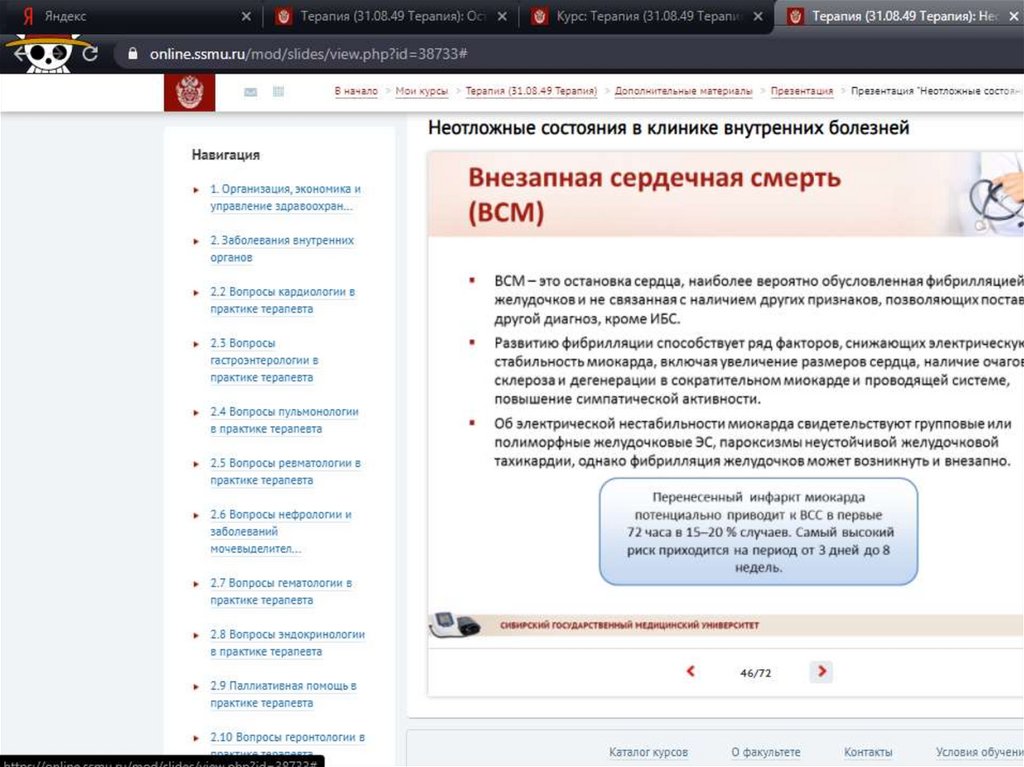Open messages via the envelope icon
Image resolution: width=1024 pixels, height=767 pixels.
[x=250, y=92]
